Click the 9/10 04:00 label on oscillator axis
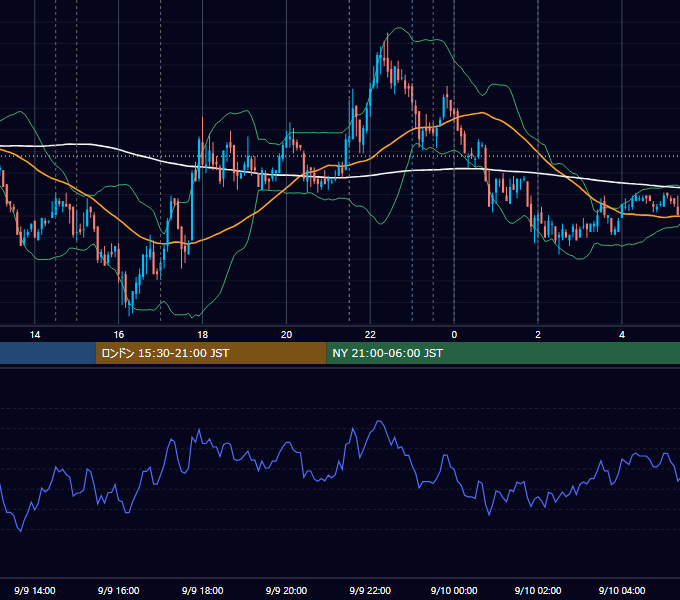The width and height of the screenshot is (680, 600). coord(622,590)
